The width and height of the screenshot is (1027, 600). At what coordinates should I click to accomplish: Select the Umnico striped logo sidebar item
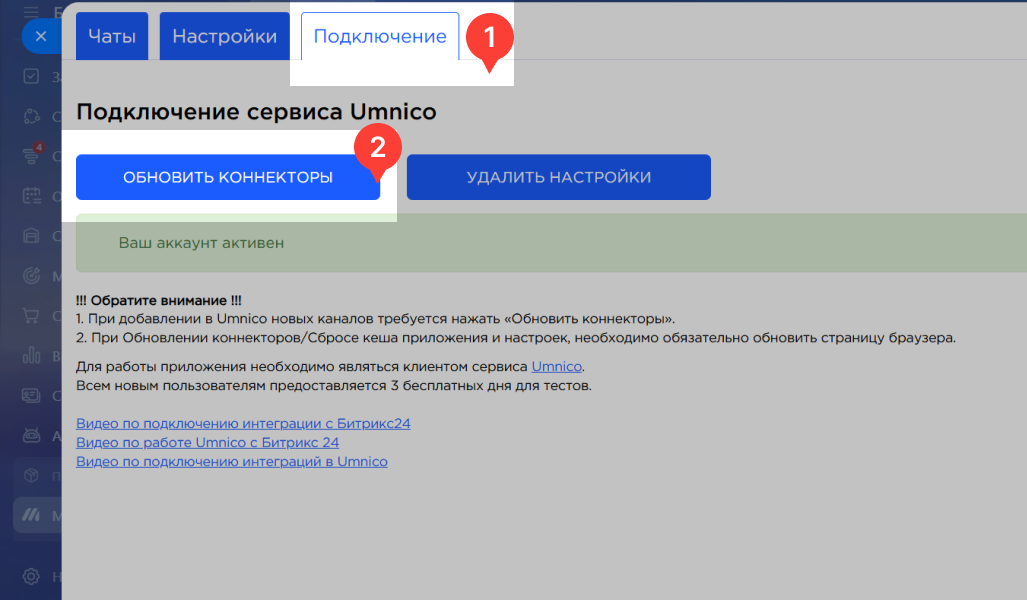(x=32, y=514)
